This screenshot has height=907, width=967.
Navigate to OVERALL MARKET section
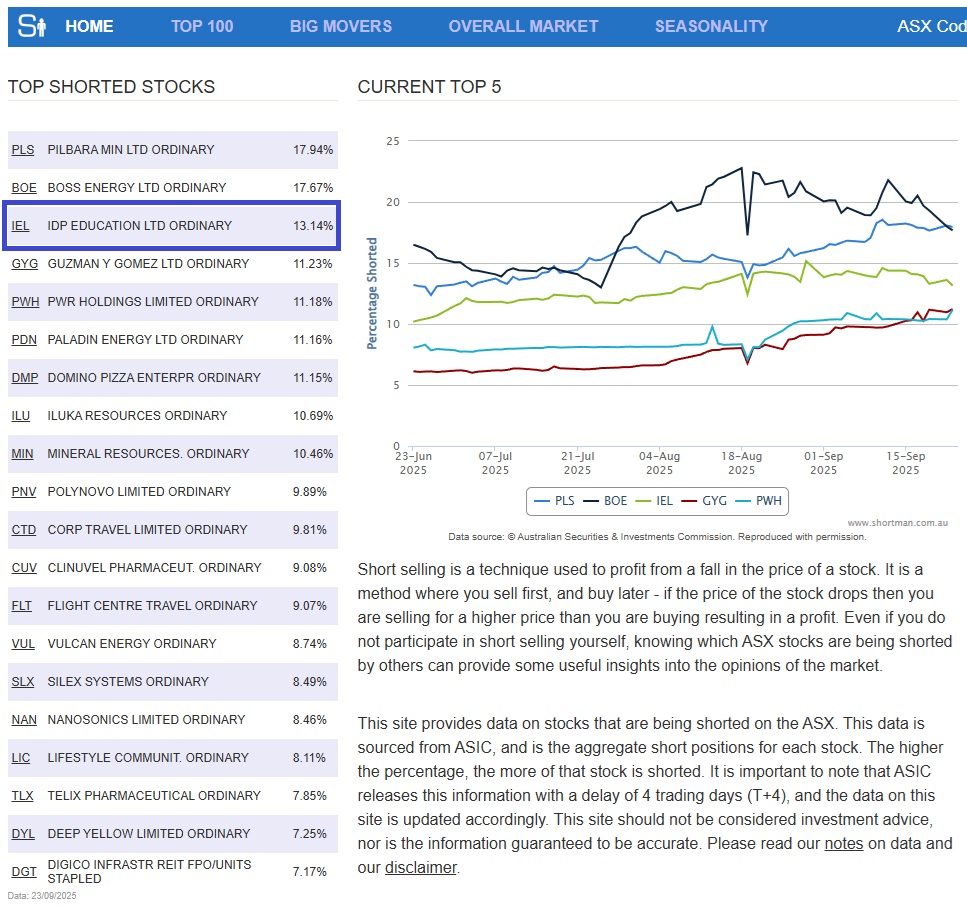tap(523, 27)
